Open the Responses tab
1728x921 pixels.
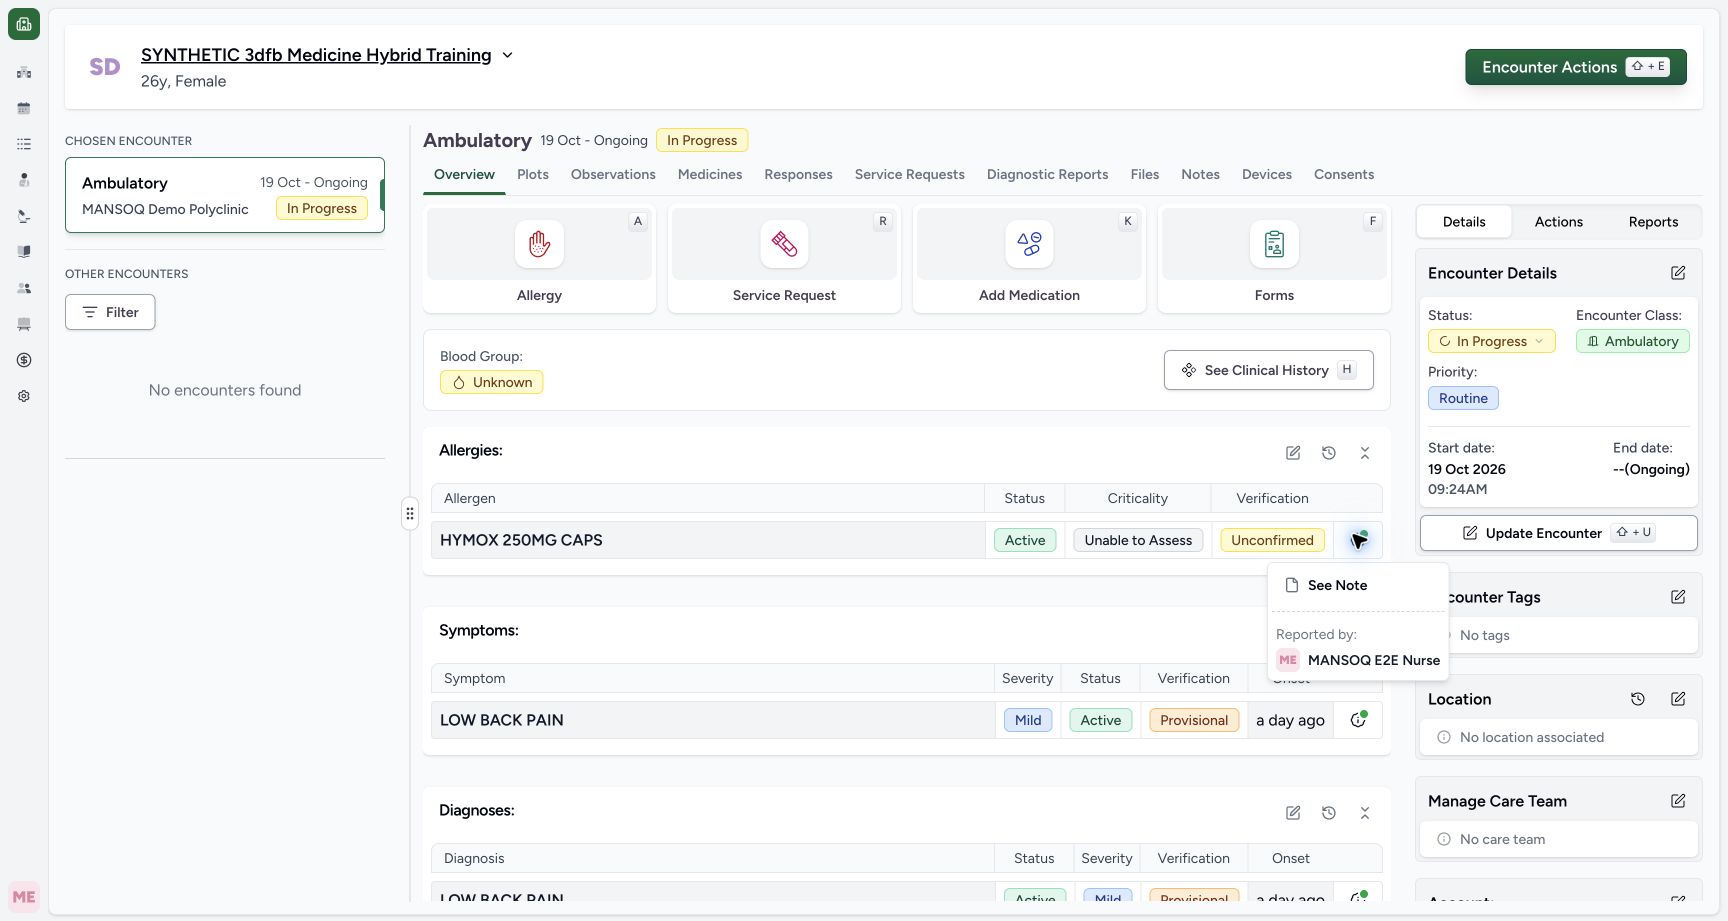[798, 174]
